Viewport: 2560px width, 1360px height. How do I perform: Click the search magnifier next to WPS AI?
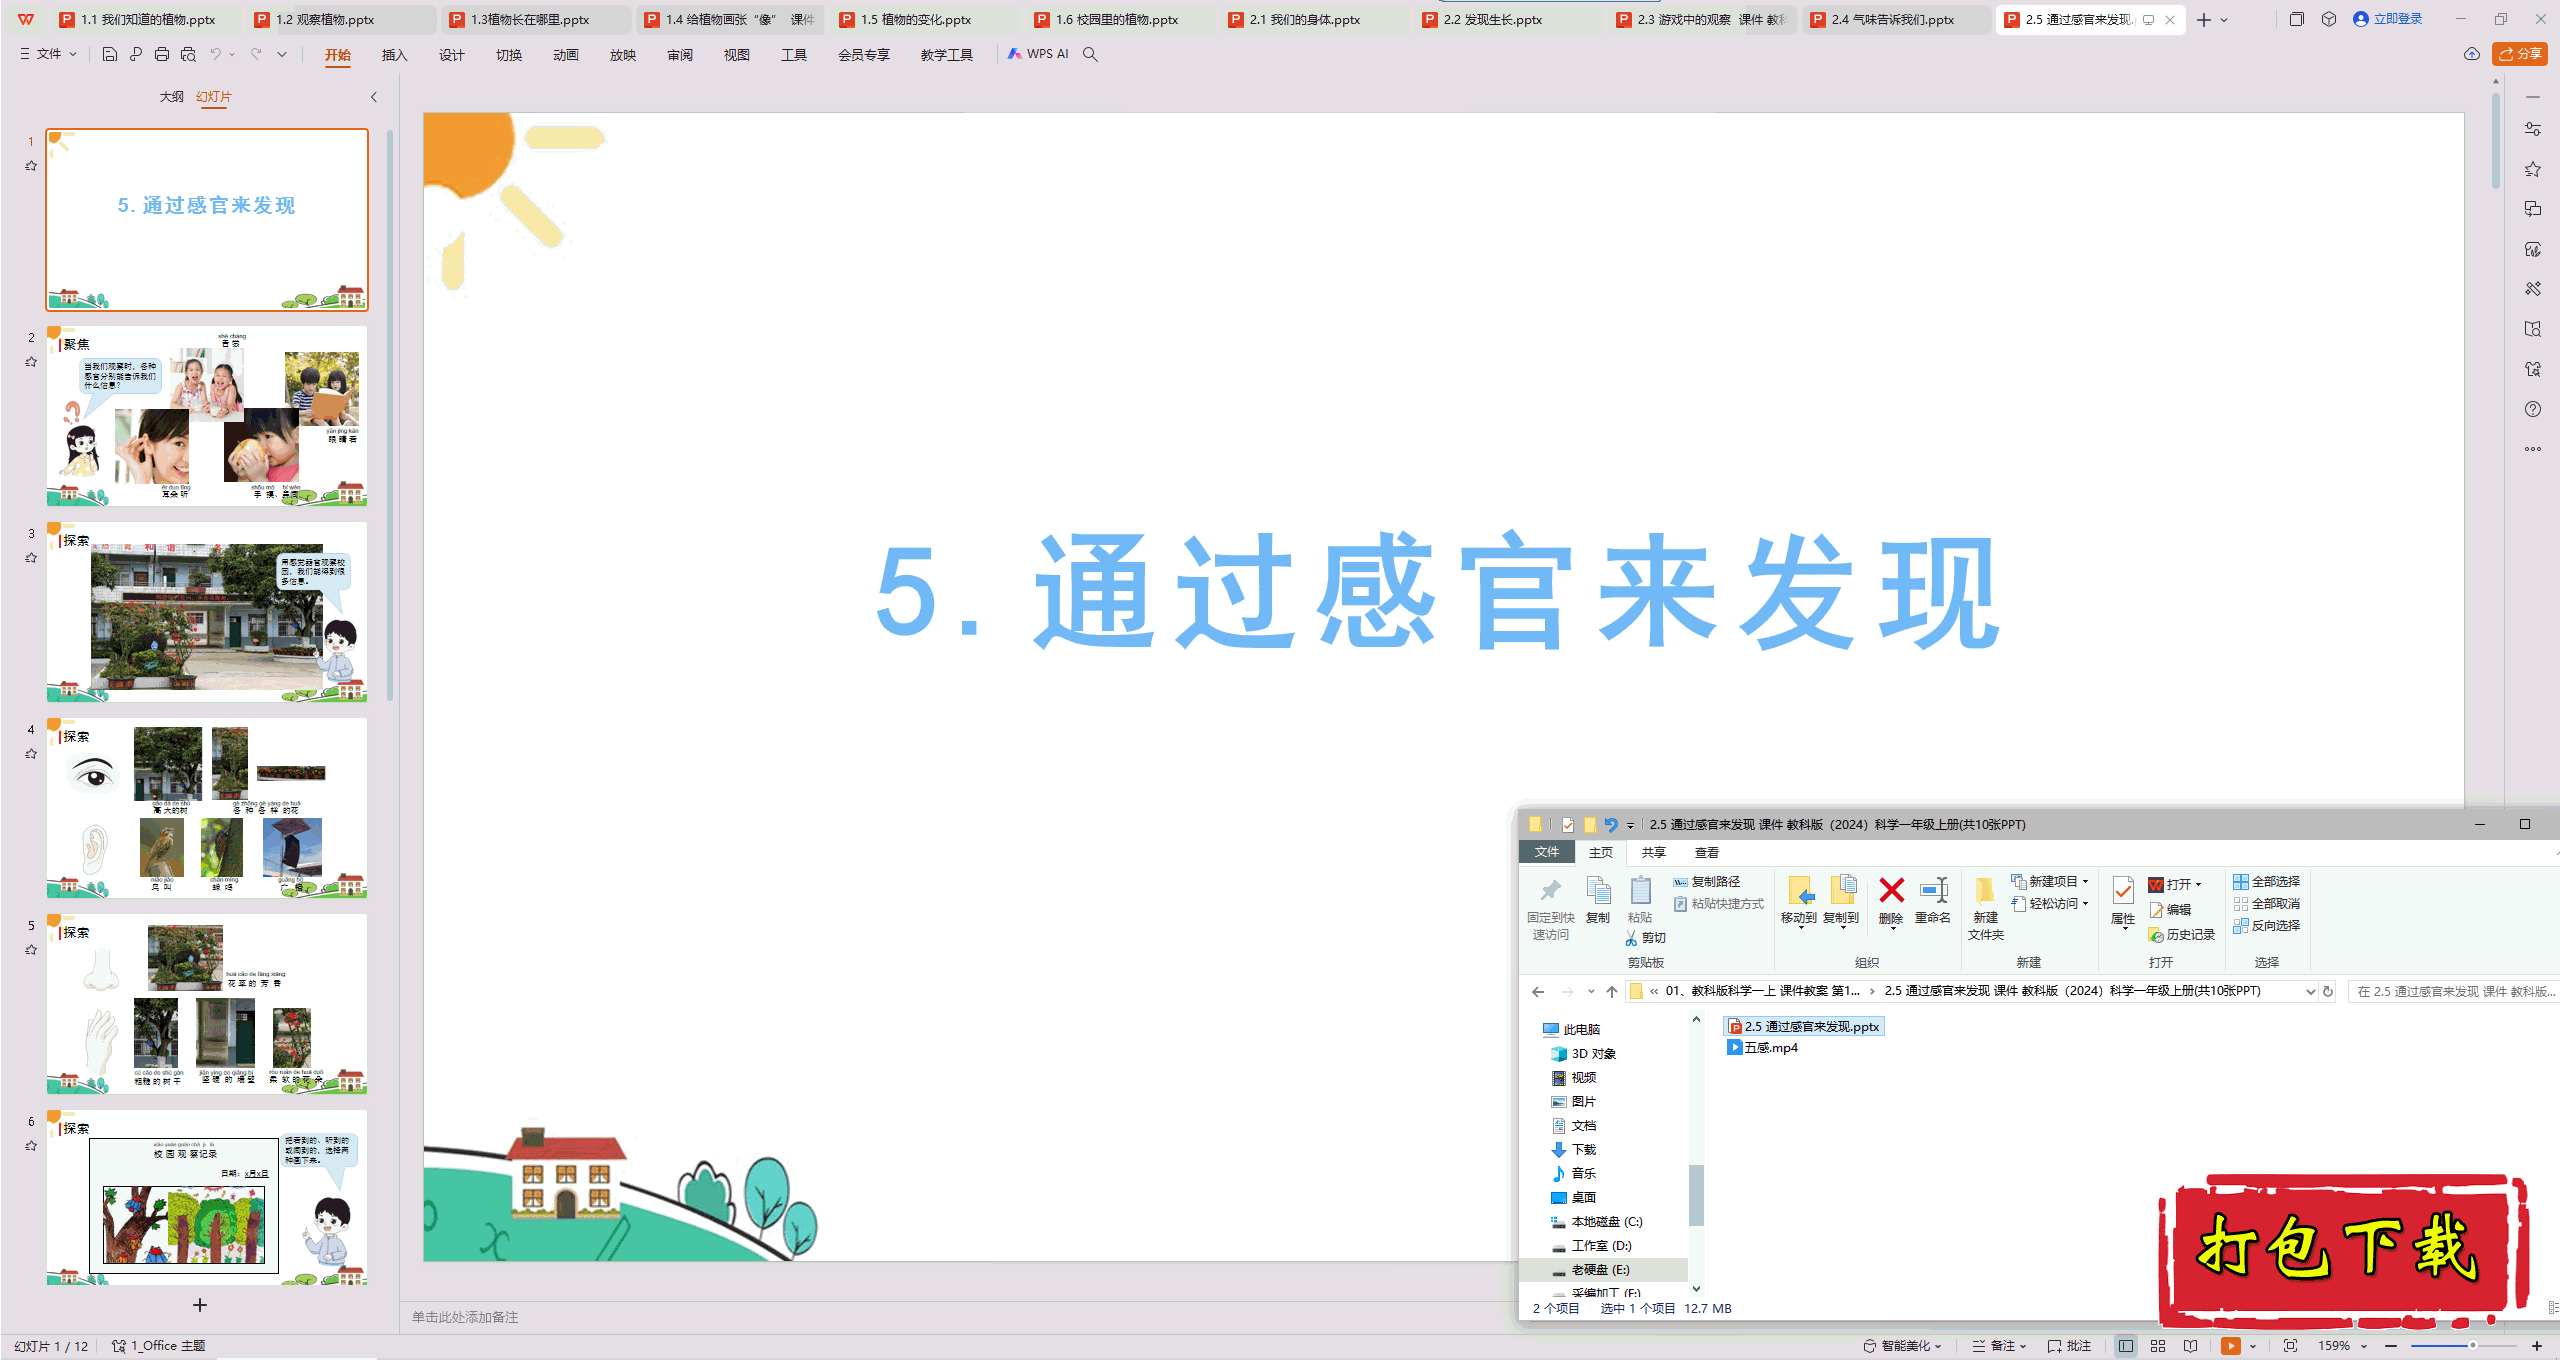tap(1090, 54)
